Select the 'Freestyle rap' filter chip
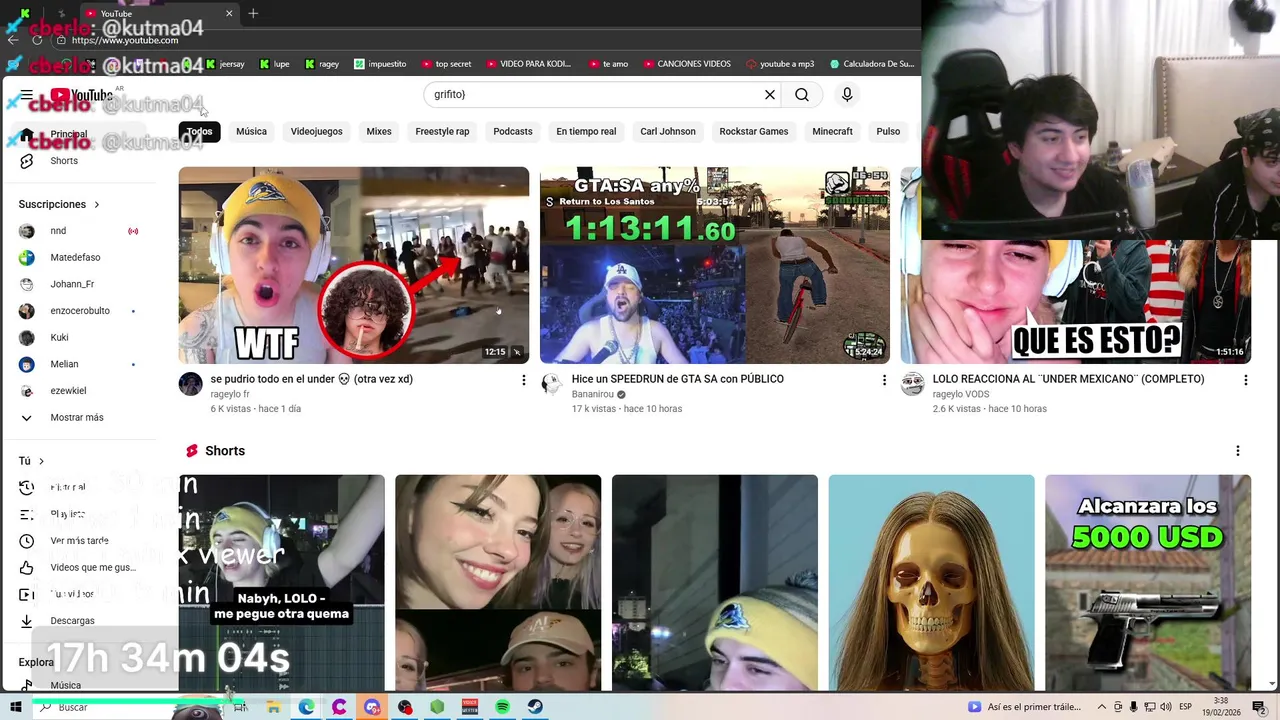Screen dimensions: 1280x720 point(442,132)
